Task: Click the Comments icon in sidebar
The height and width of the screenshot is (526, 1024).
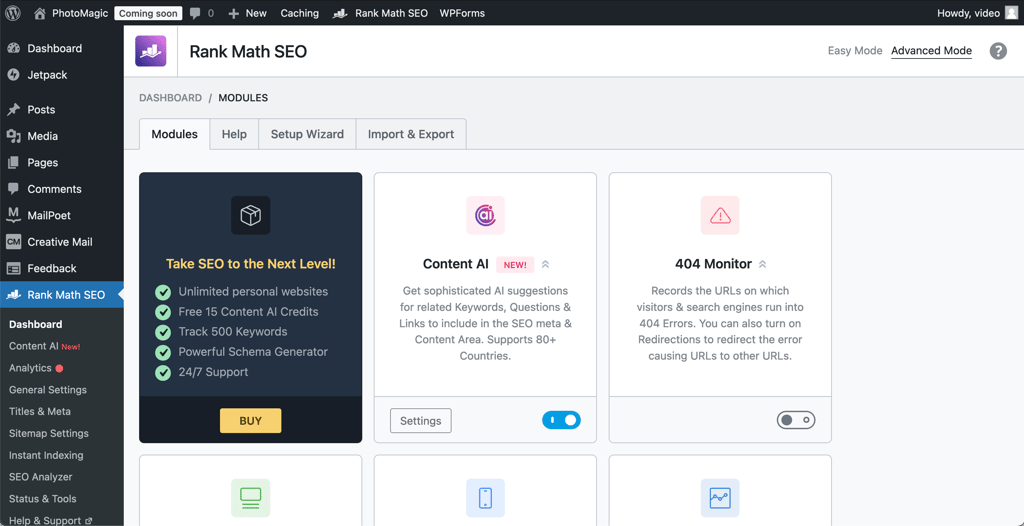Action: click(13, 189)
